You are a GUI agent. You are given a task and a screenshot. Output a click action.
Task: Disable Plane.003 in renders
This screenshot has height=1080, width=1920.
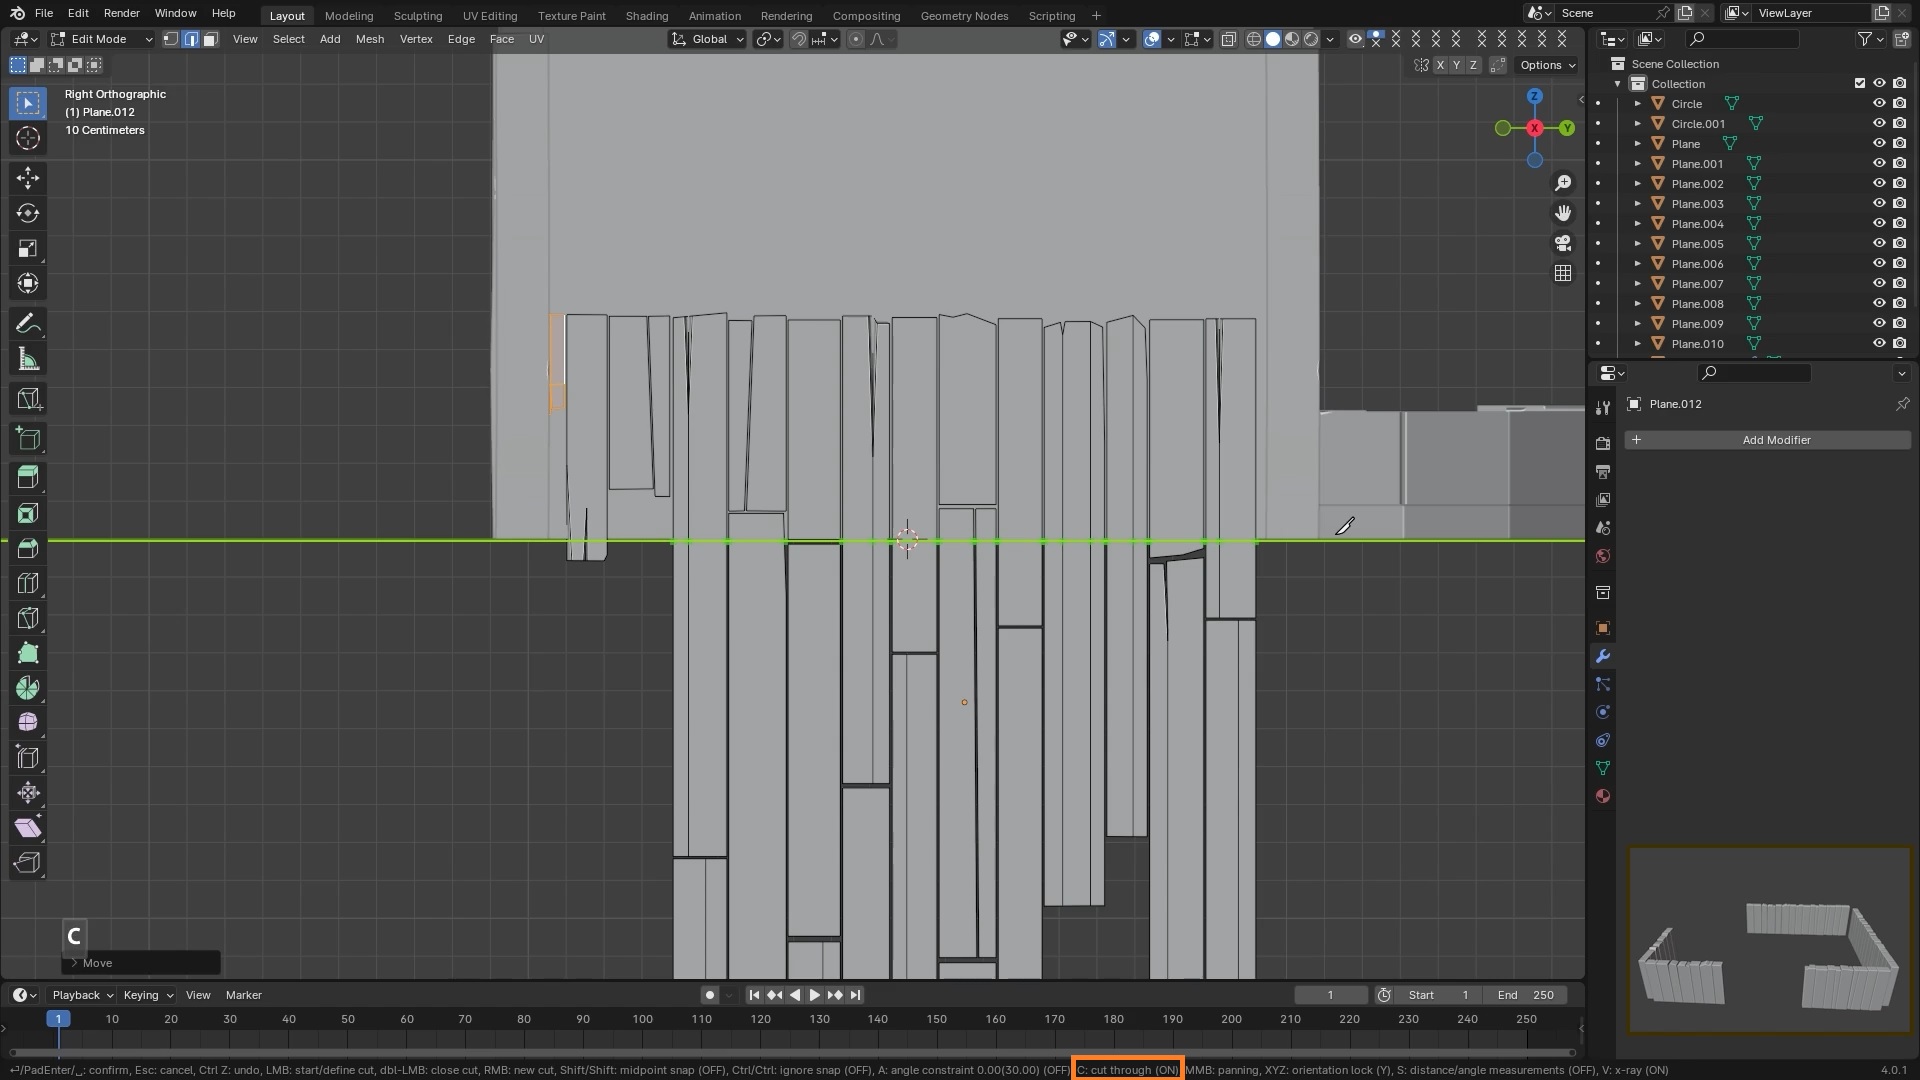[x=1899, y=203]
